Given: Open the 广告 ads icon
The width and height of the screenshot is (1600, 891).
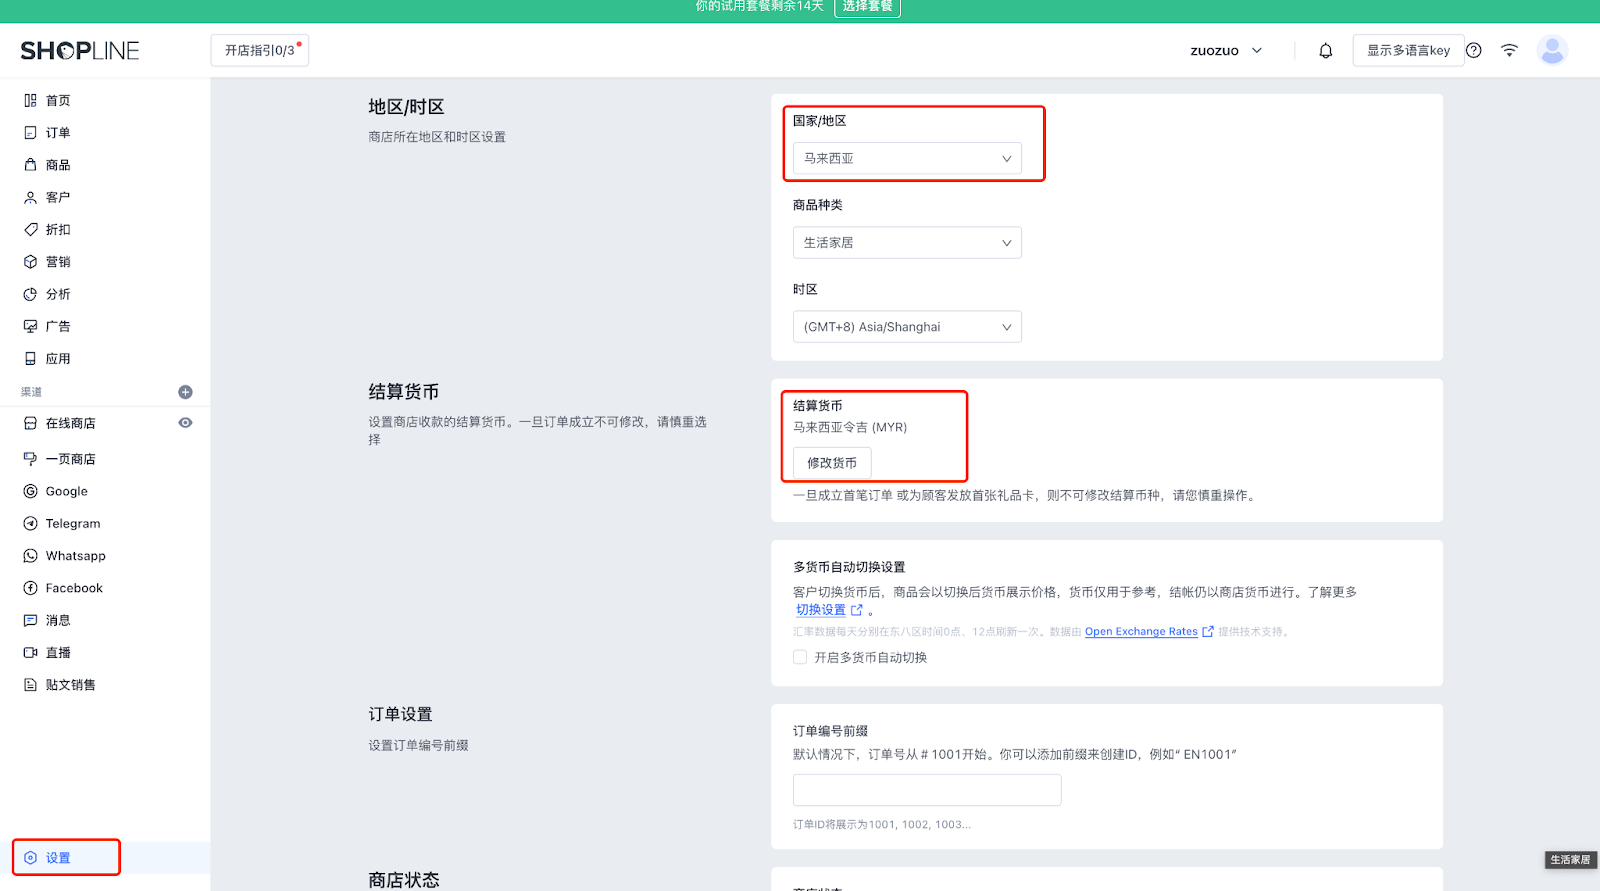Looking at the screenshot, I should click(x=31, y=326).
